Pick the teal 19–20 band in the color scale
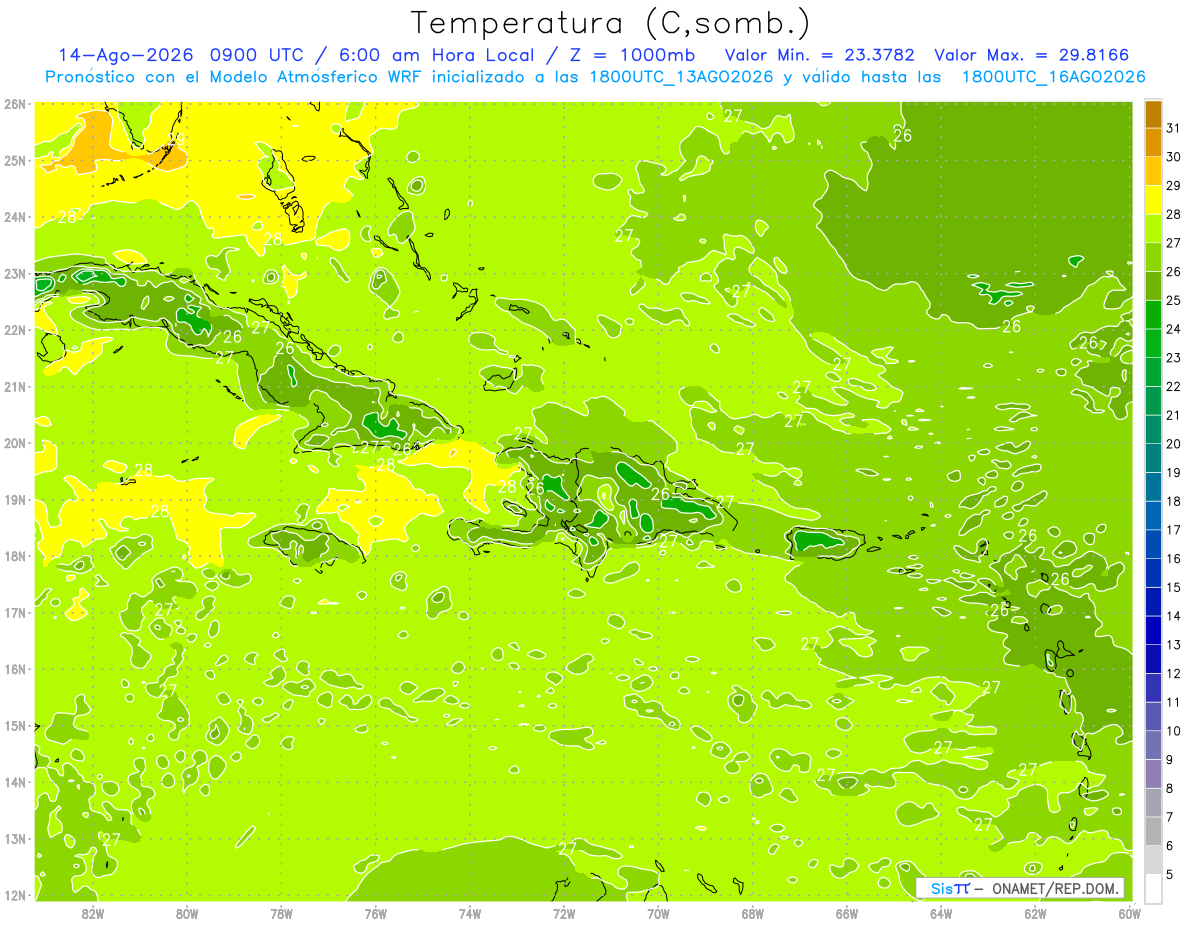Viewport: 1200px width, 927px height. pyautogui.click(x=1153, y=458)
